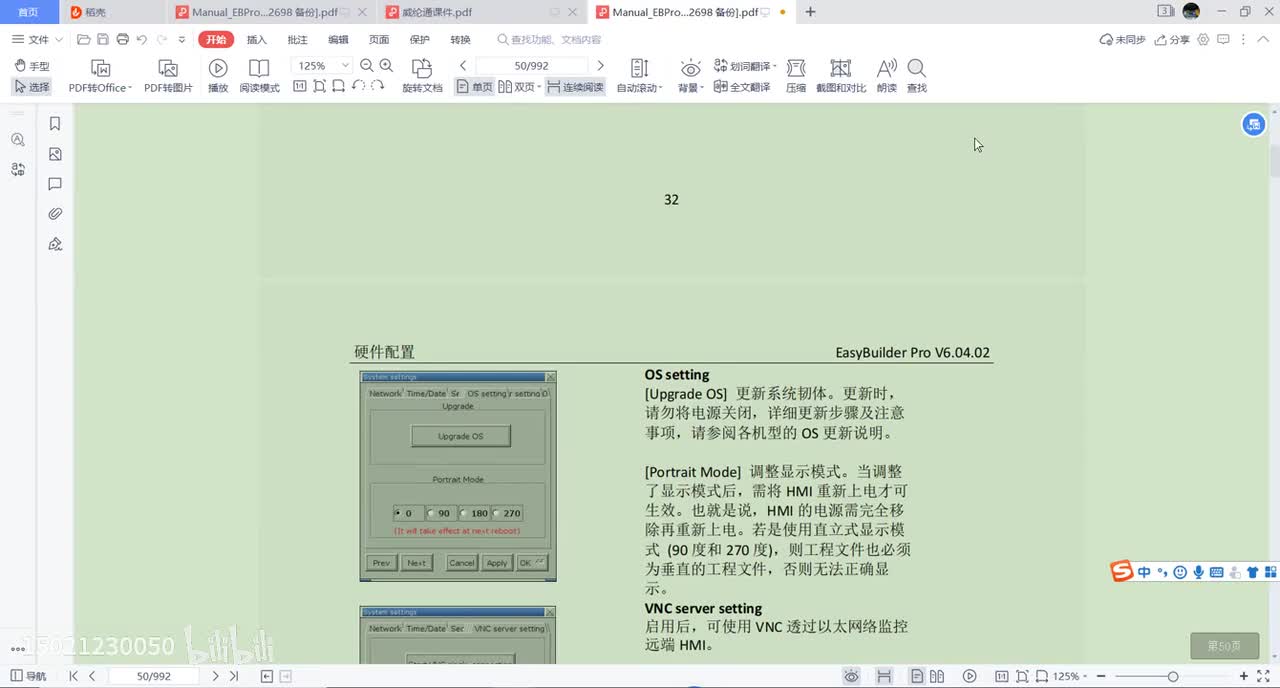
Task: Switch to 威纶通课件.pdf tab
Action: (x=437, y=12)
